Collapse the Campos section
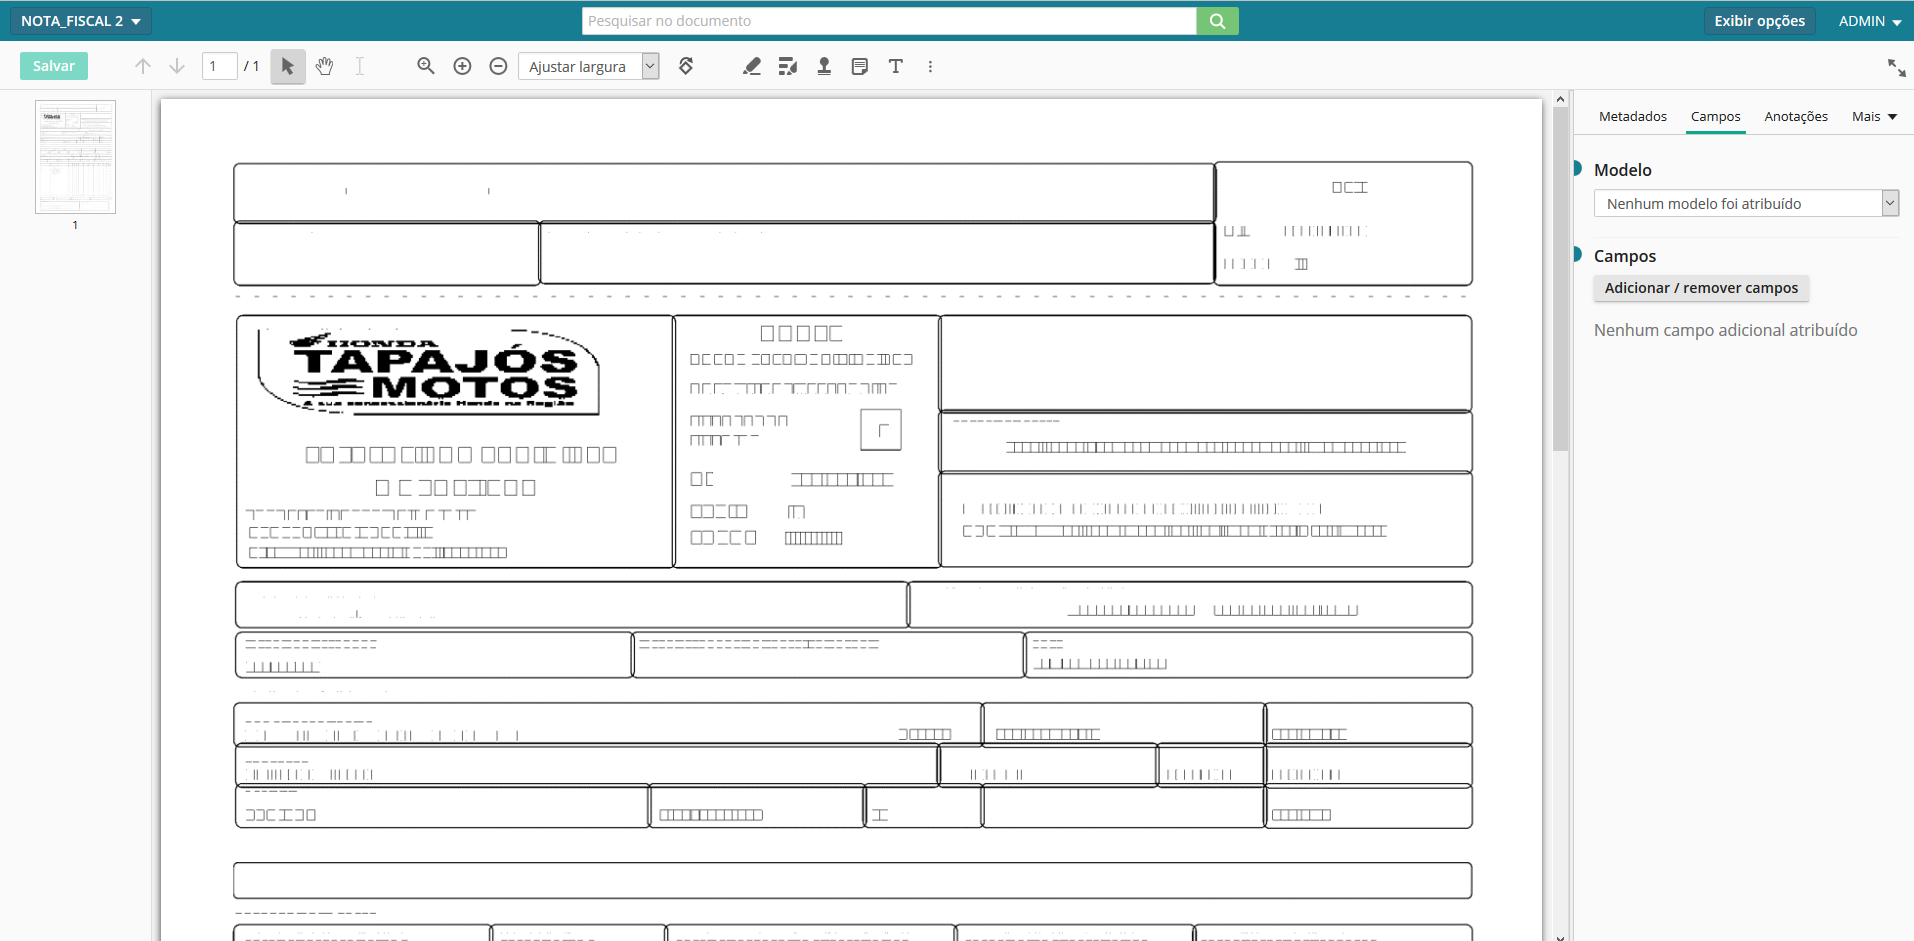 1577,255
